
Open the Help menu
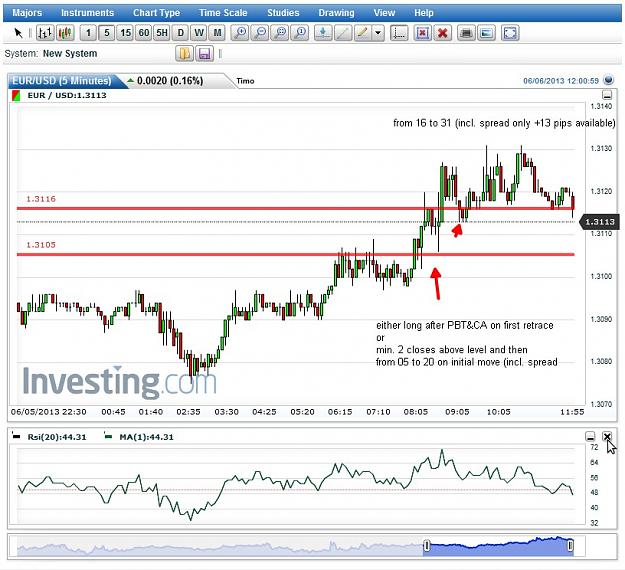click(x=423, y=13)
